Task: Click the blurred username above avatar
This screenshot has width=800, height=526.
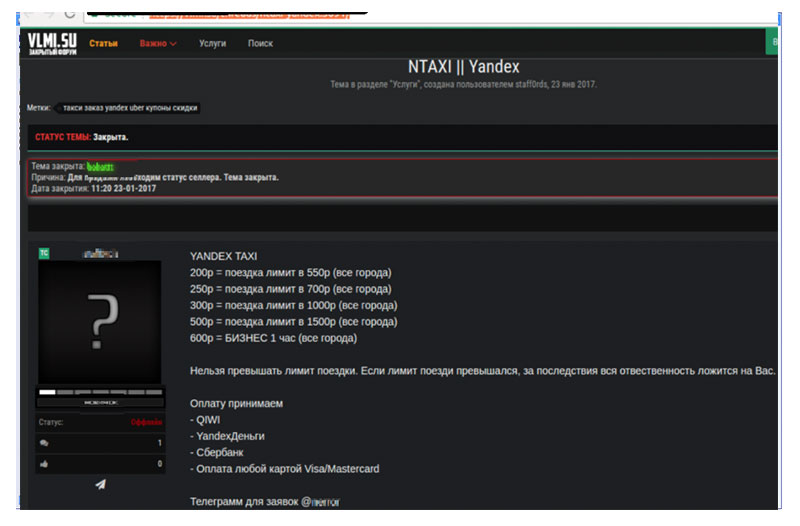Action: 99,254
